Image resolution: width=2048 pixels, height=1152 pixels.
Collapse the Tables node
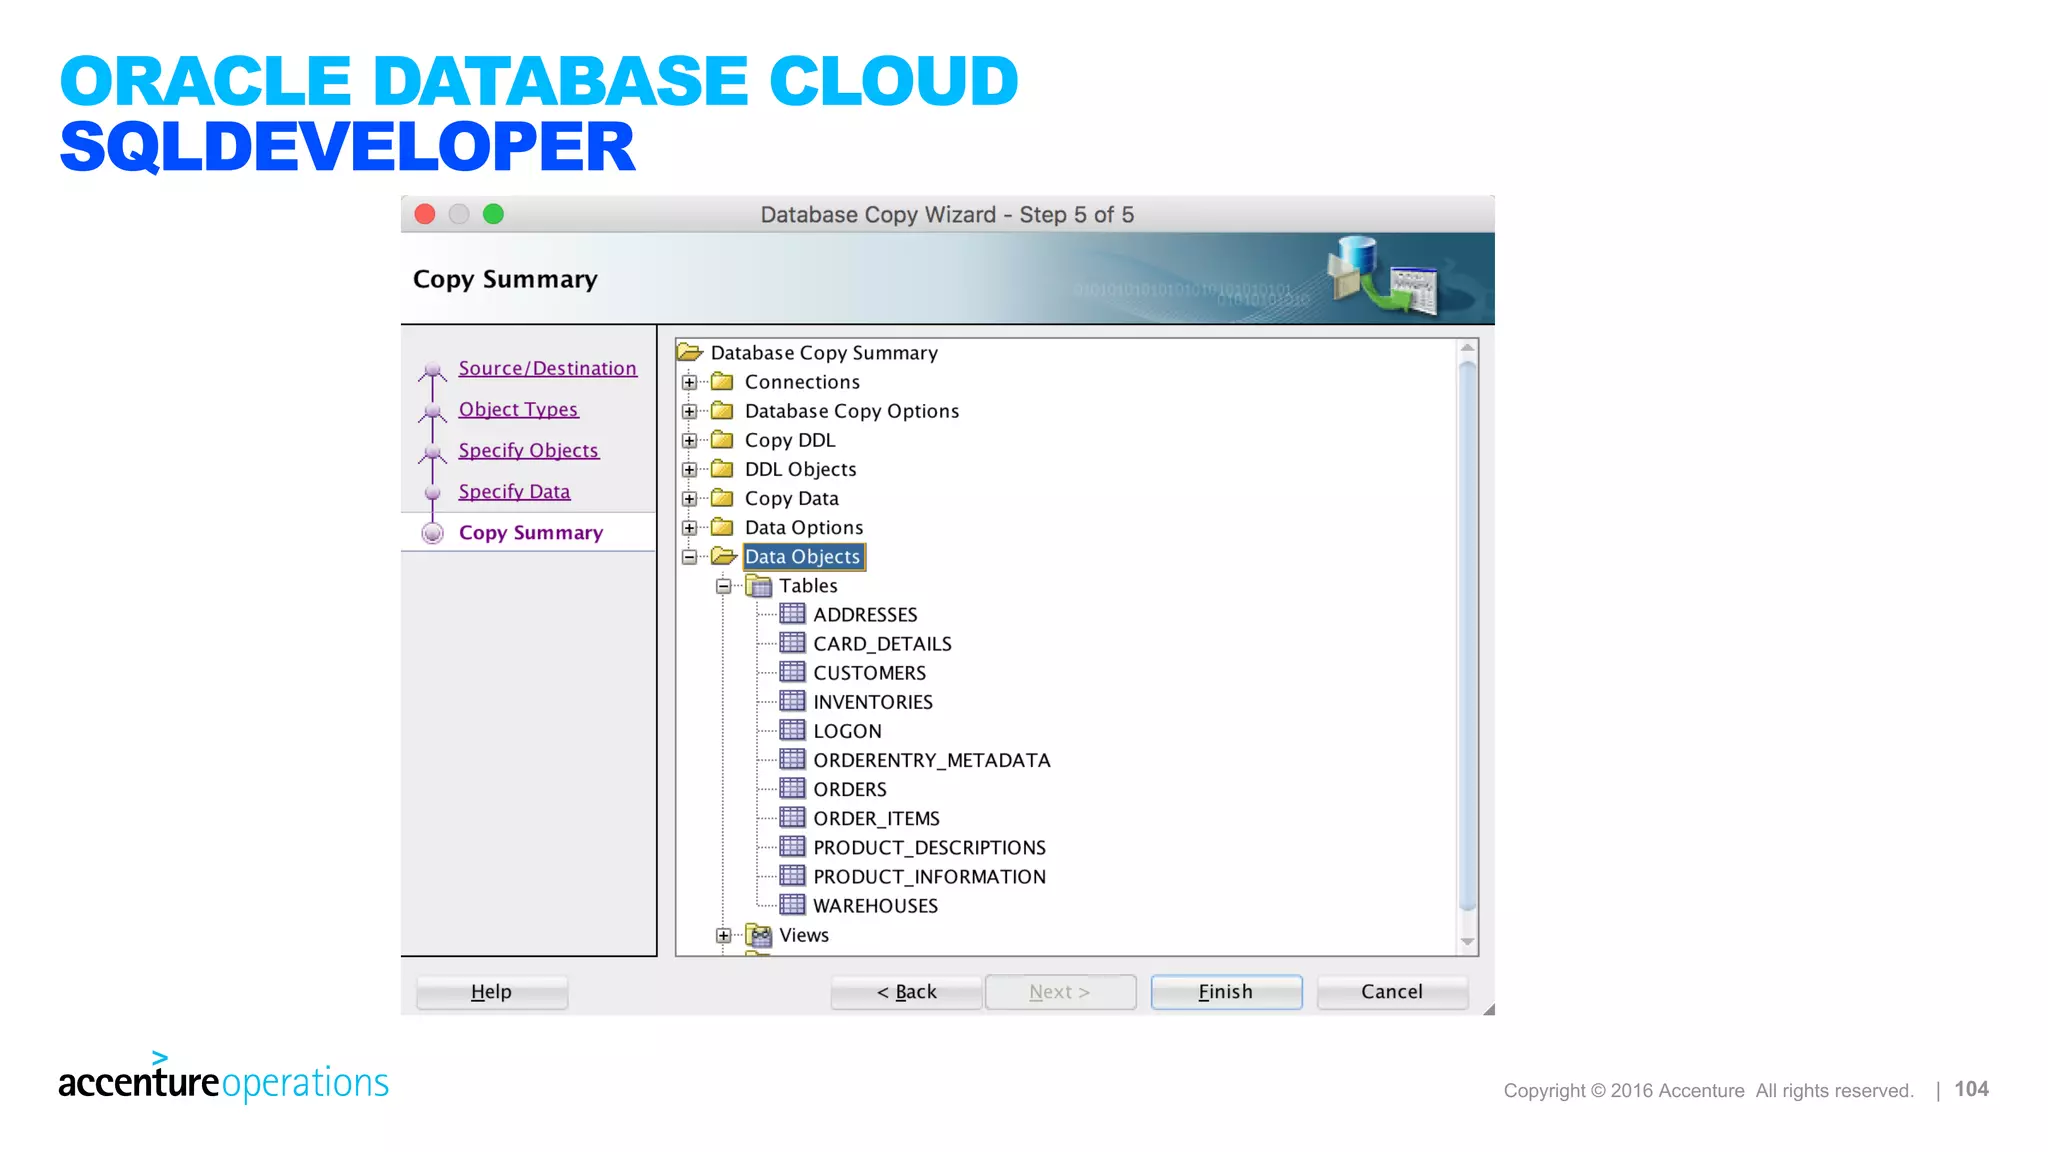click(x=723, y=586)
